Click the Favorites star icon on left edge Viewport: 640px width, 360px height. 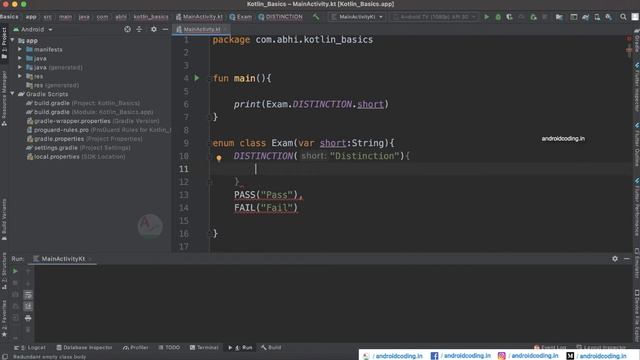pos(4,334)
